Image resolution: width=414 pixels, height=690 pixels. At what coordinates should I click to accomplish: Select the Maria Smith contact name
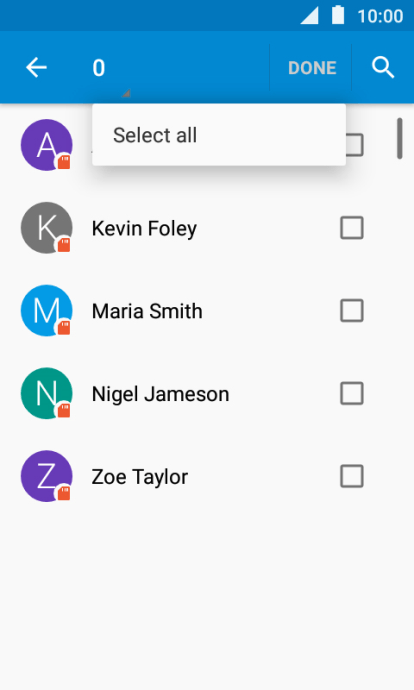(x=147, y=311)
